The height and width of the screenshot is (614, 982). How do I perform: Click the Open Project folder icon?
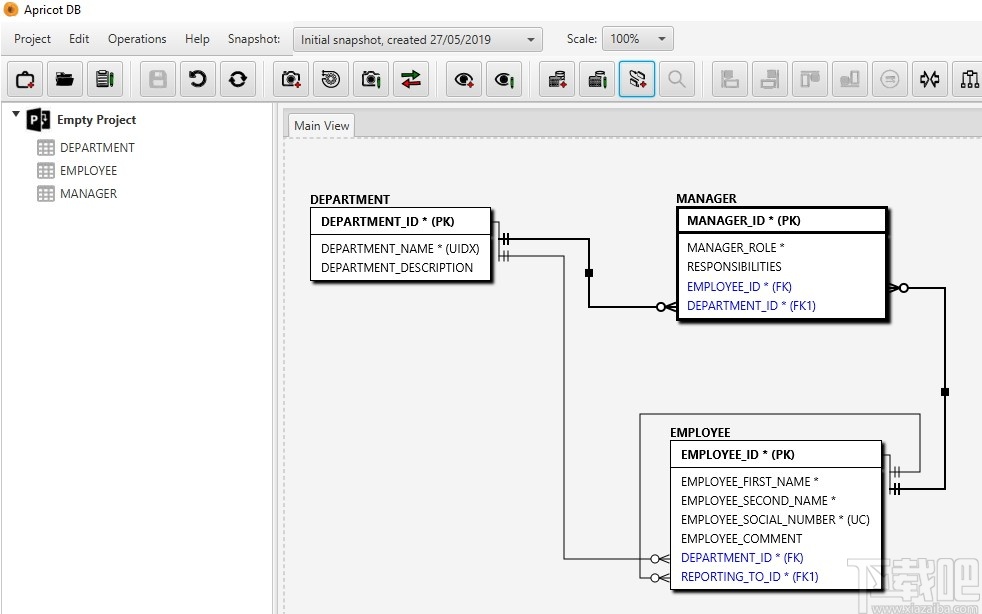pos(65,79)
